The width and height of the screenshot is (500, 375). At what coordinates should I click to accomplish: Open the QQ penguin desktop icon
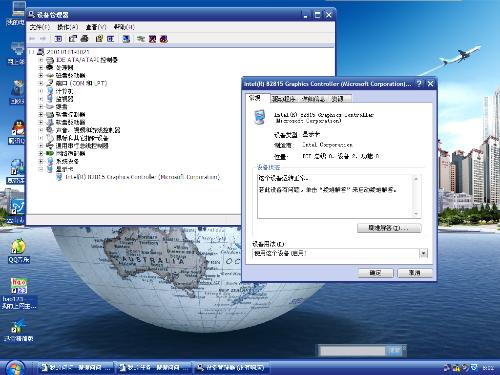point(17,132)
